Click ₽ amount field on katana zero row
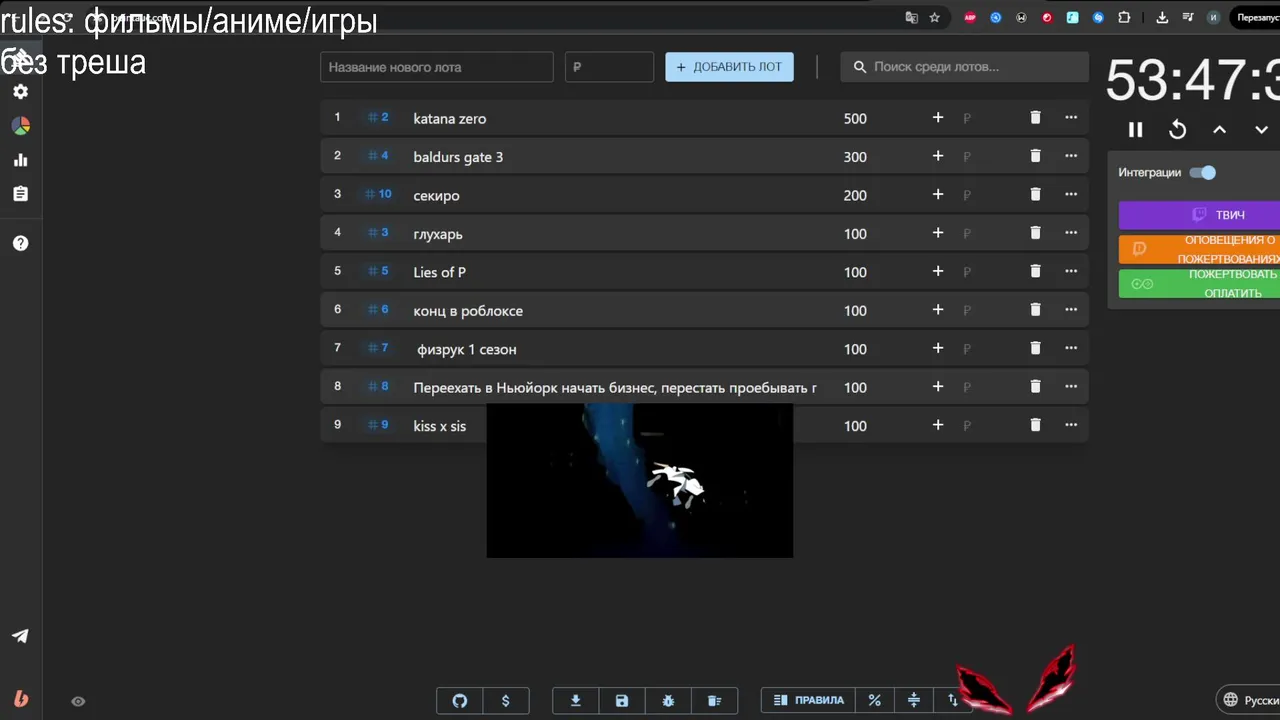 coord(967,118)
